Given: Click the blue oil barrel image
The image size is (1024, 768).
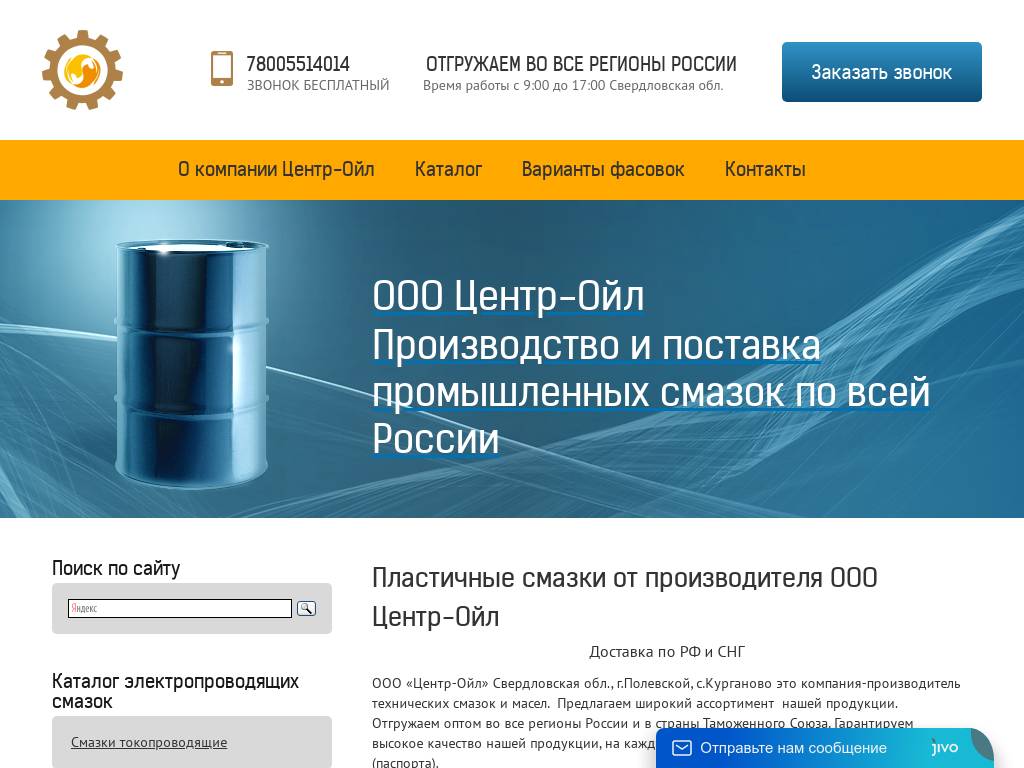Looking at the screenshot, I should (191, 363).
